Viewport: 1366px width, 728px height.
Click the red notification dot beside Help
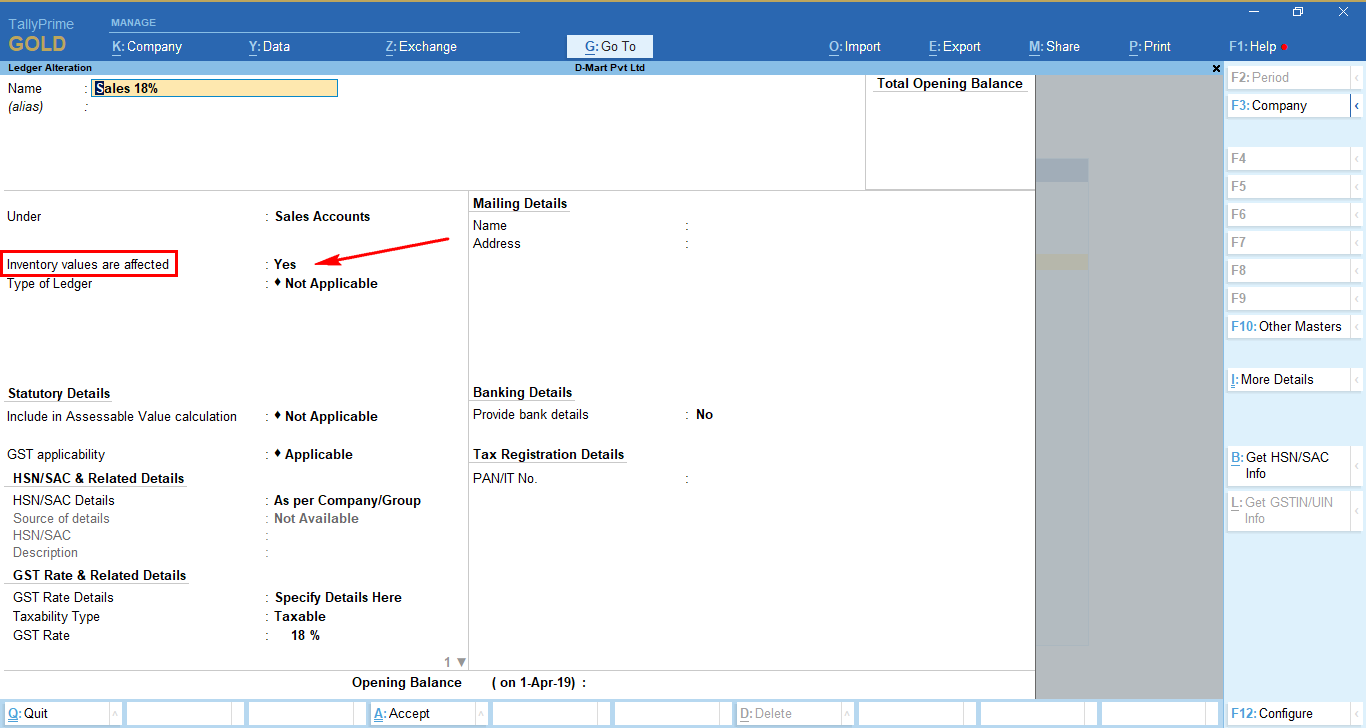click(1284, 47)
